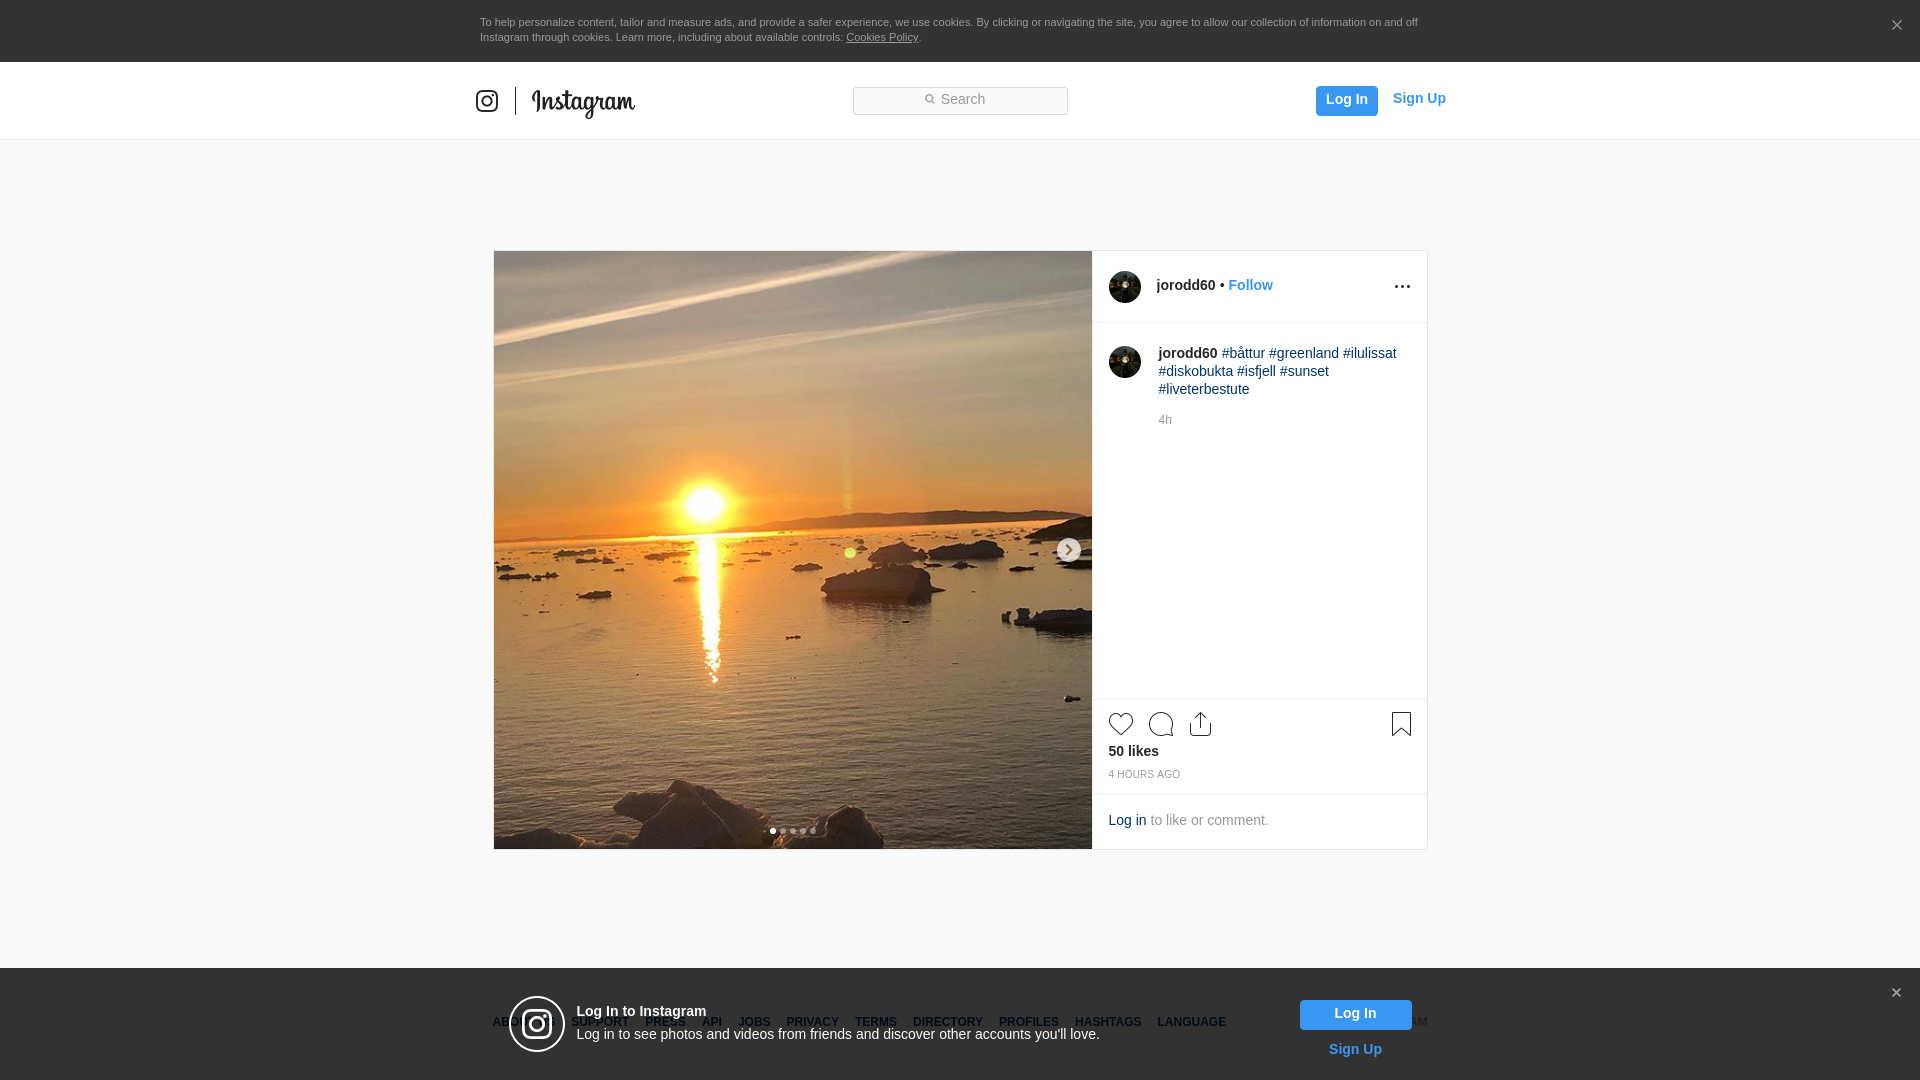1920x1080 pixels.
Task: Open the #ilulissat hashtag link
Action: point(1369,353)
